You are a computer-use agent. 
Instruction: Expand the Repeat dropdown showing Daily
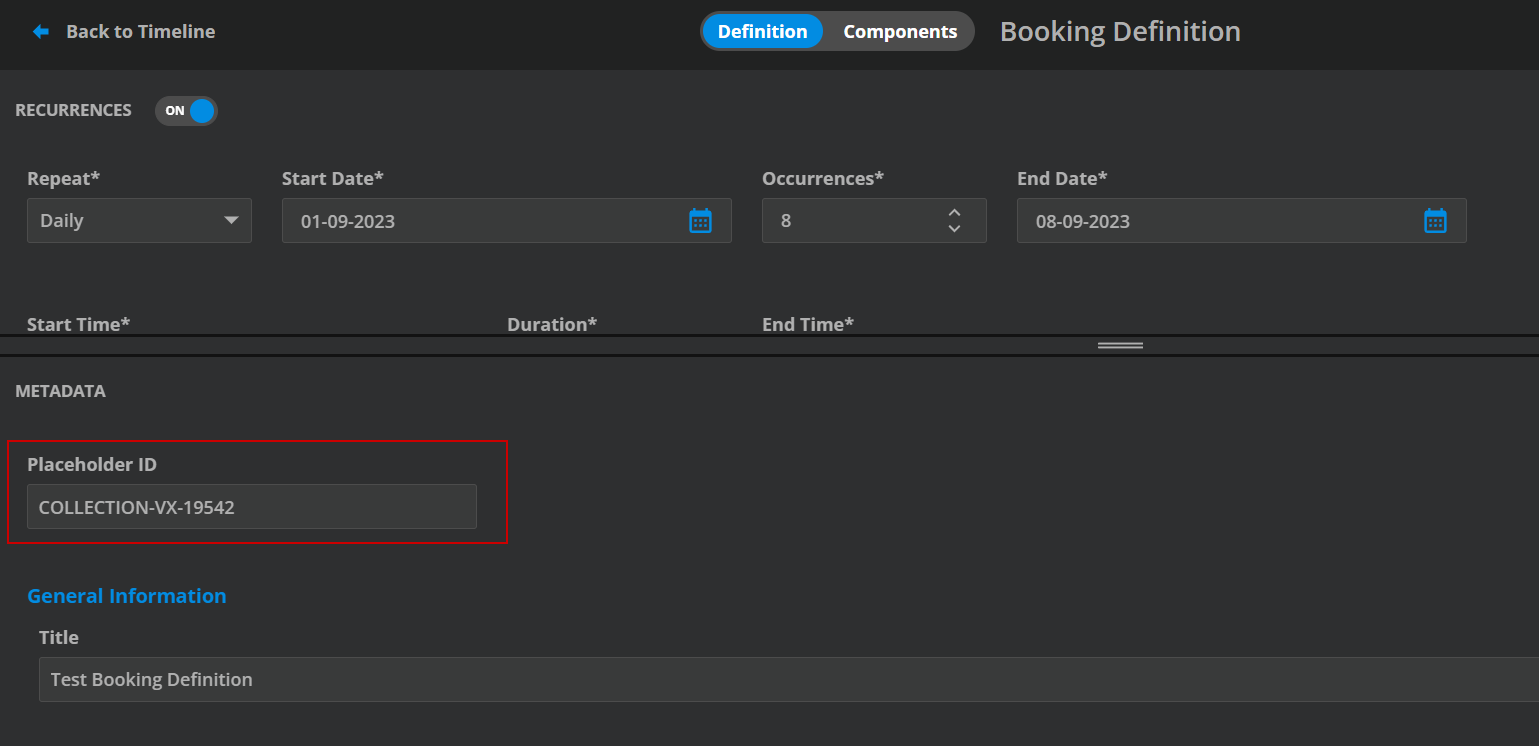(x=139, y=221)
